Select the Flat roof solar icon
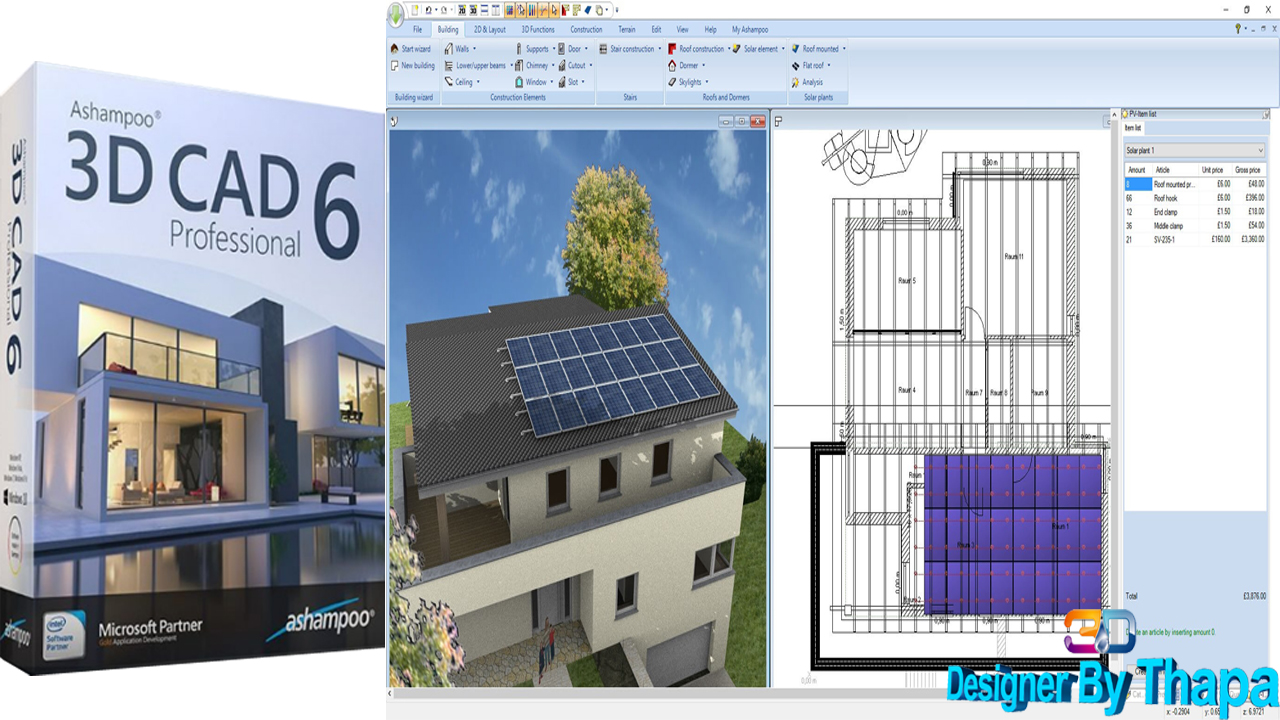This screenshot has width=1280, height=720. click(x=796, y=66)
